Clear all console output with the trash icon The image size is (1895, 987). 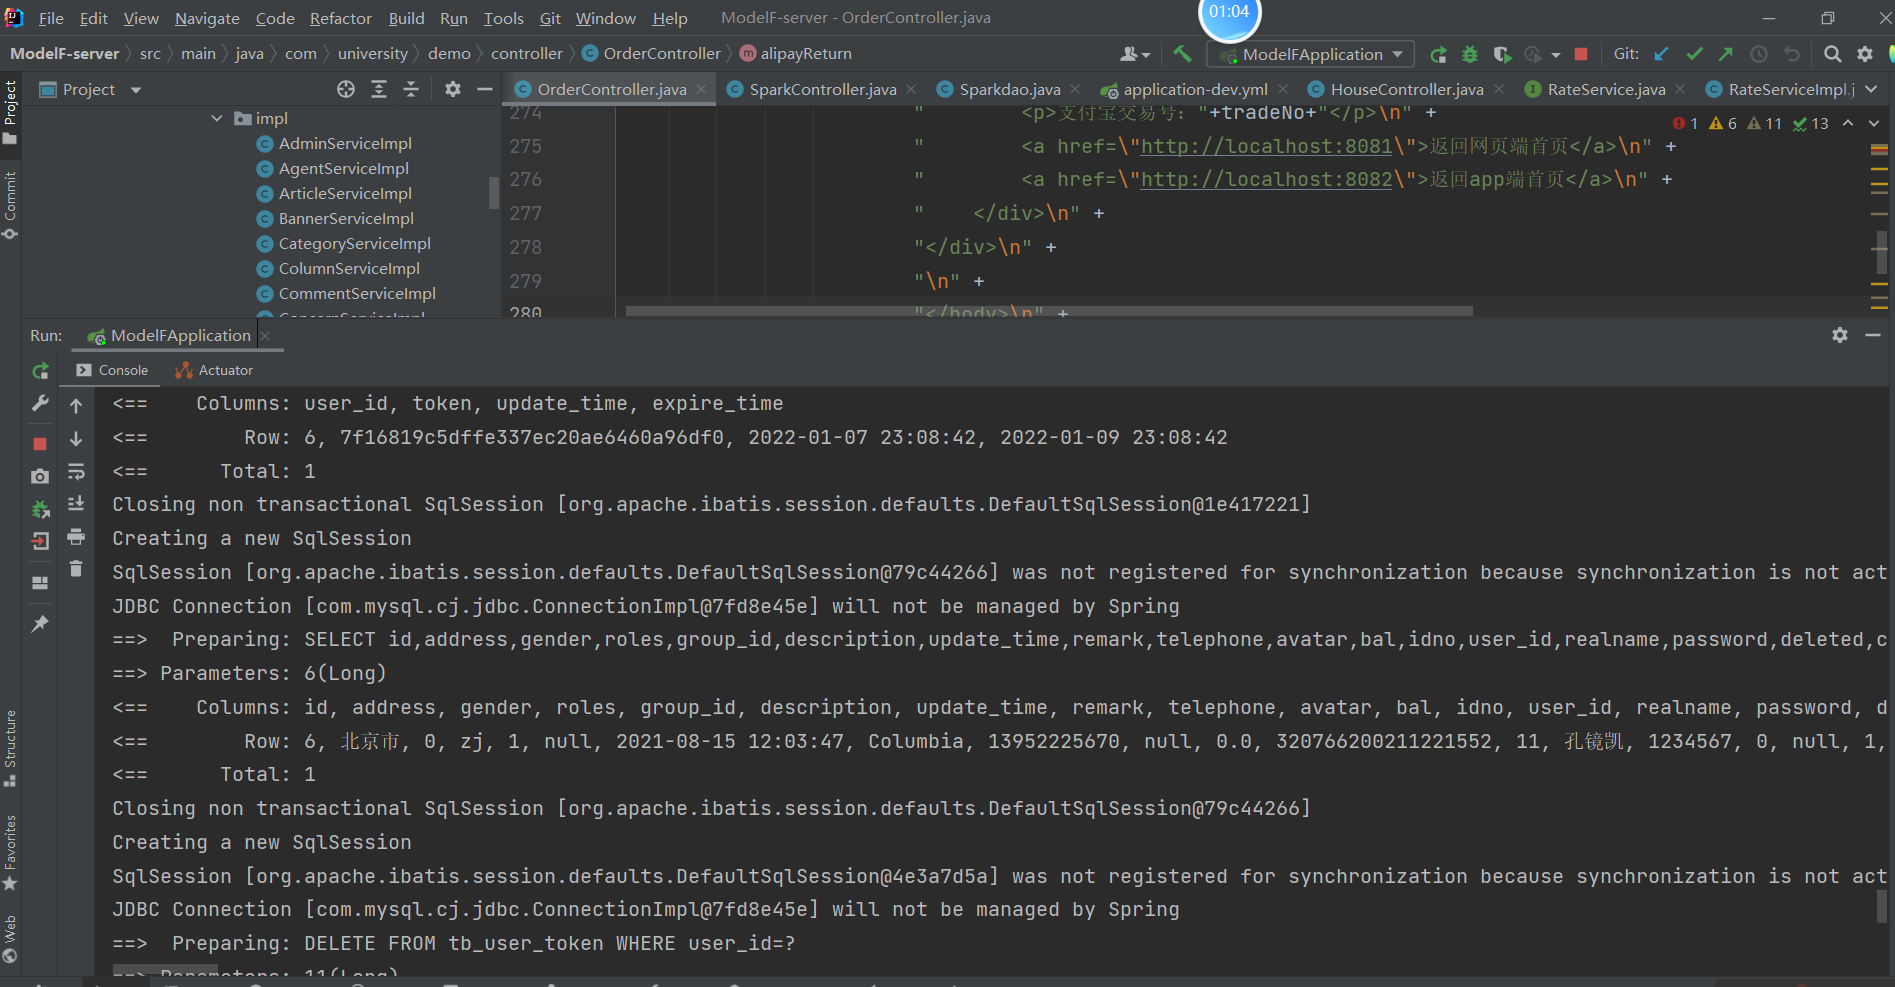point(76,569)
